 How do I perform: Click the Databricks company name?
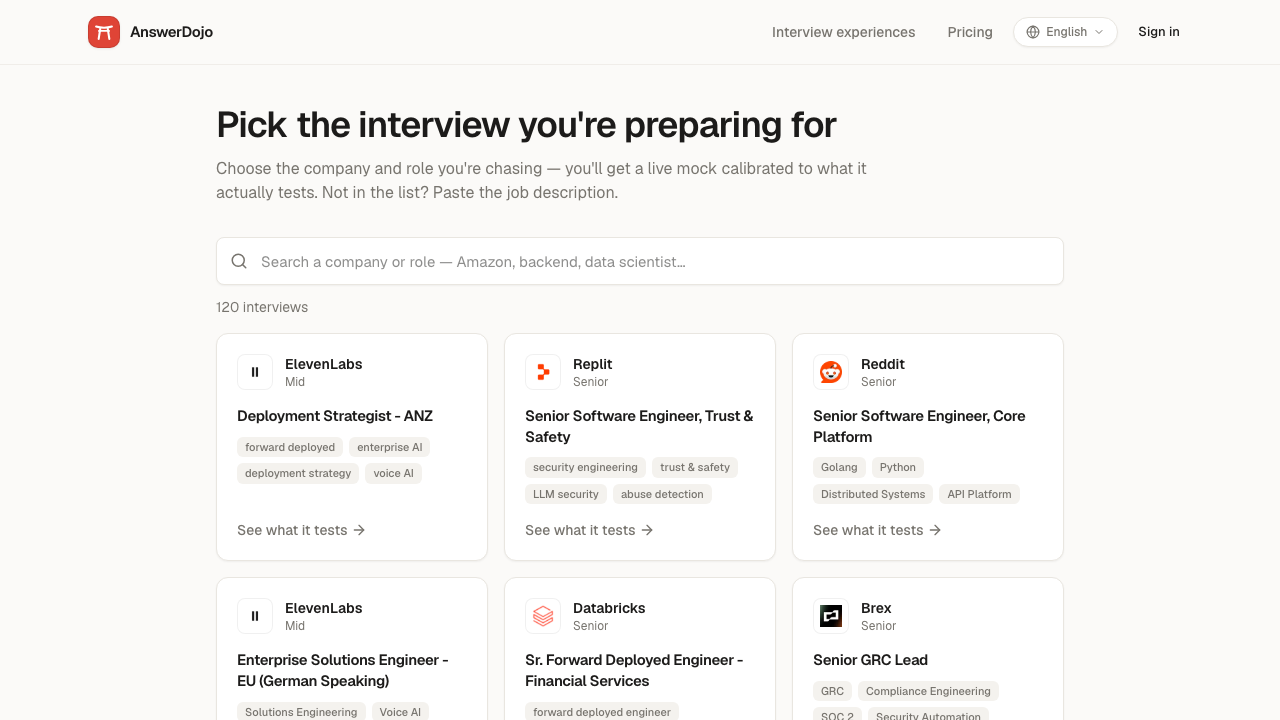click(x=609, y=608)
